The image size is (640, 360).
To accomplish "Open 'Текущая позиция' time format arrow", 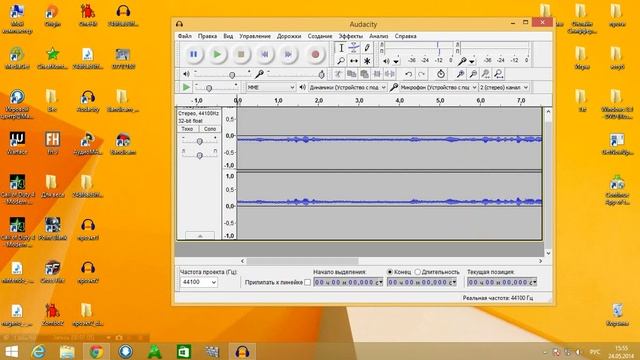I will tap(534, 282).
